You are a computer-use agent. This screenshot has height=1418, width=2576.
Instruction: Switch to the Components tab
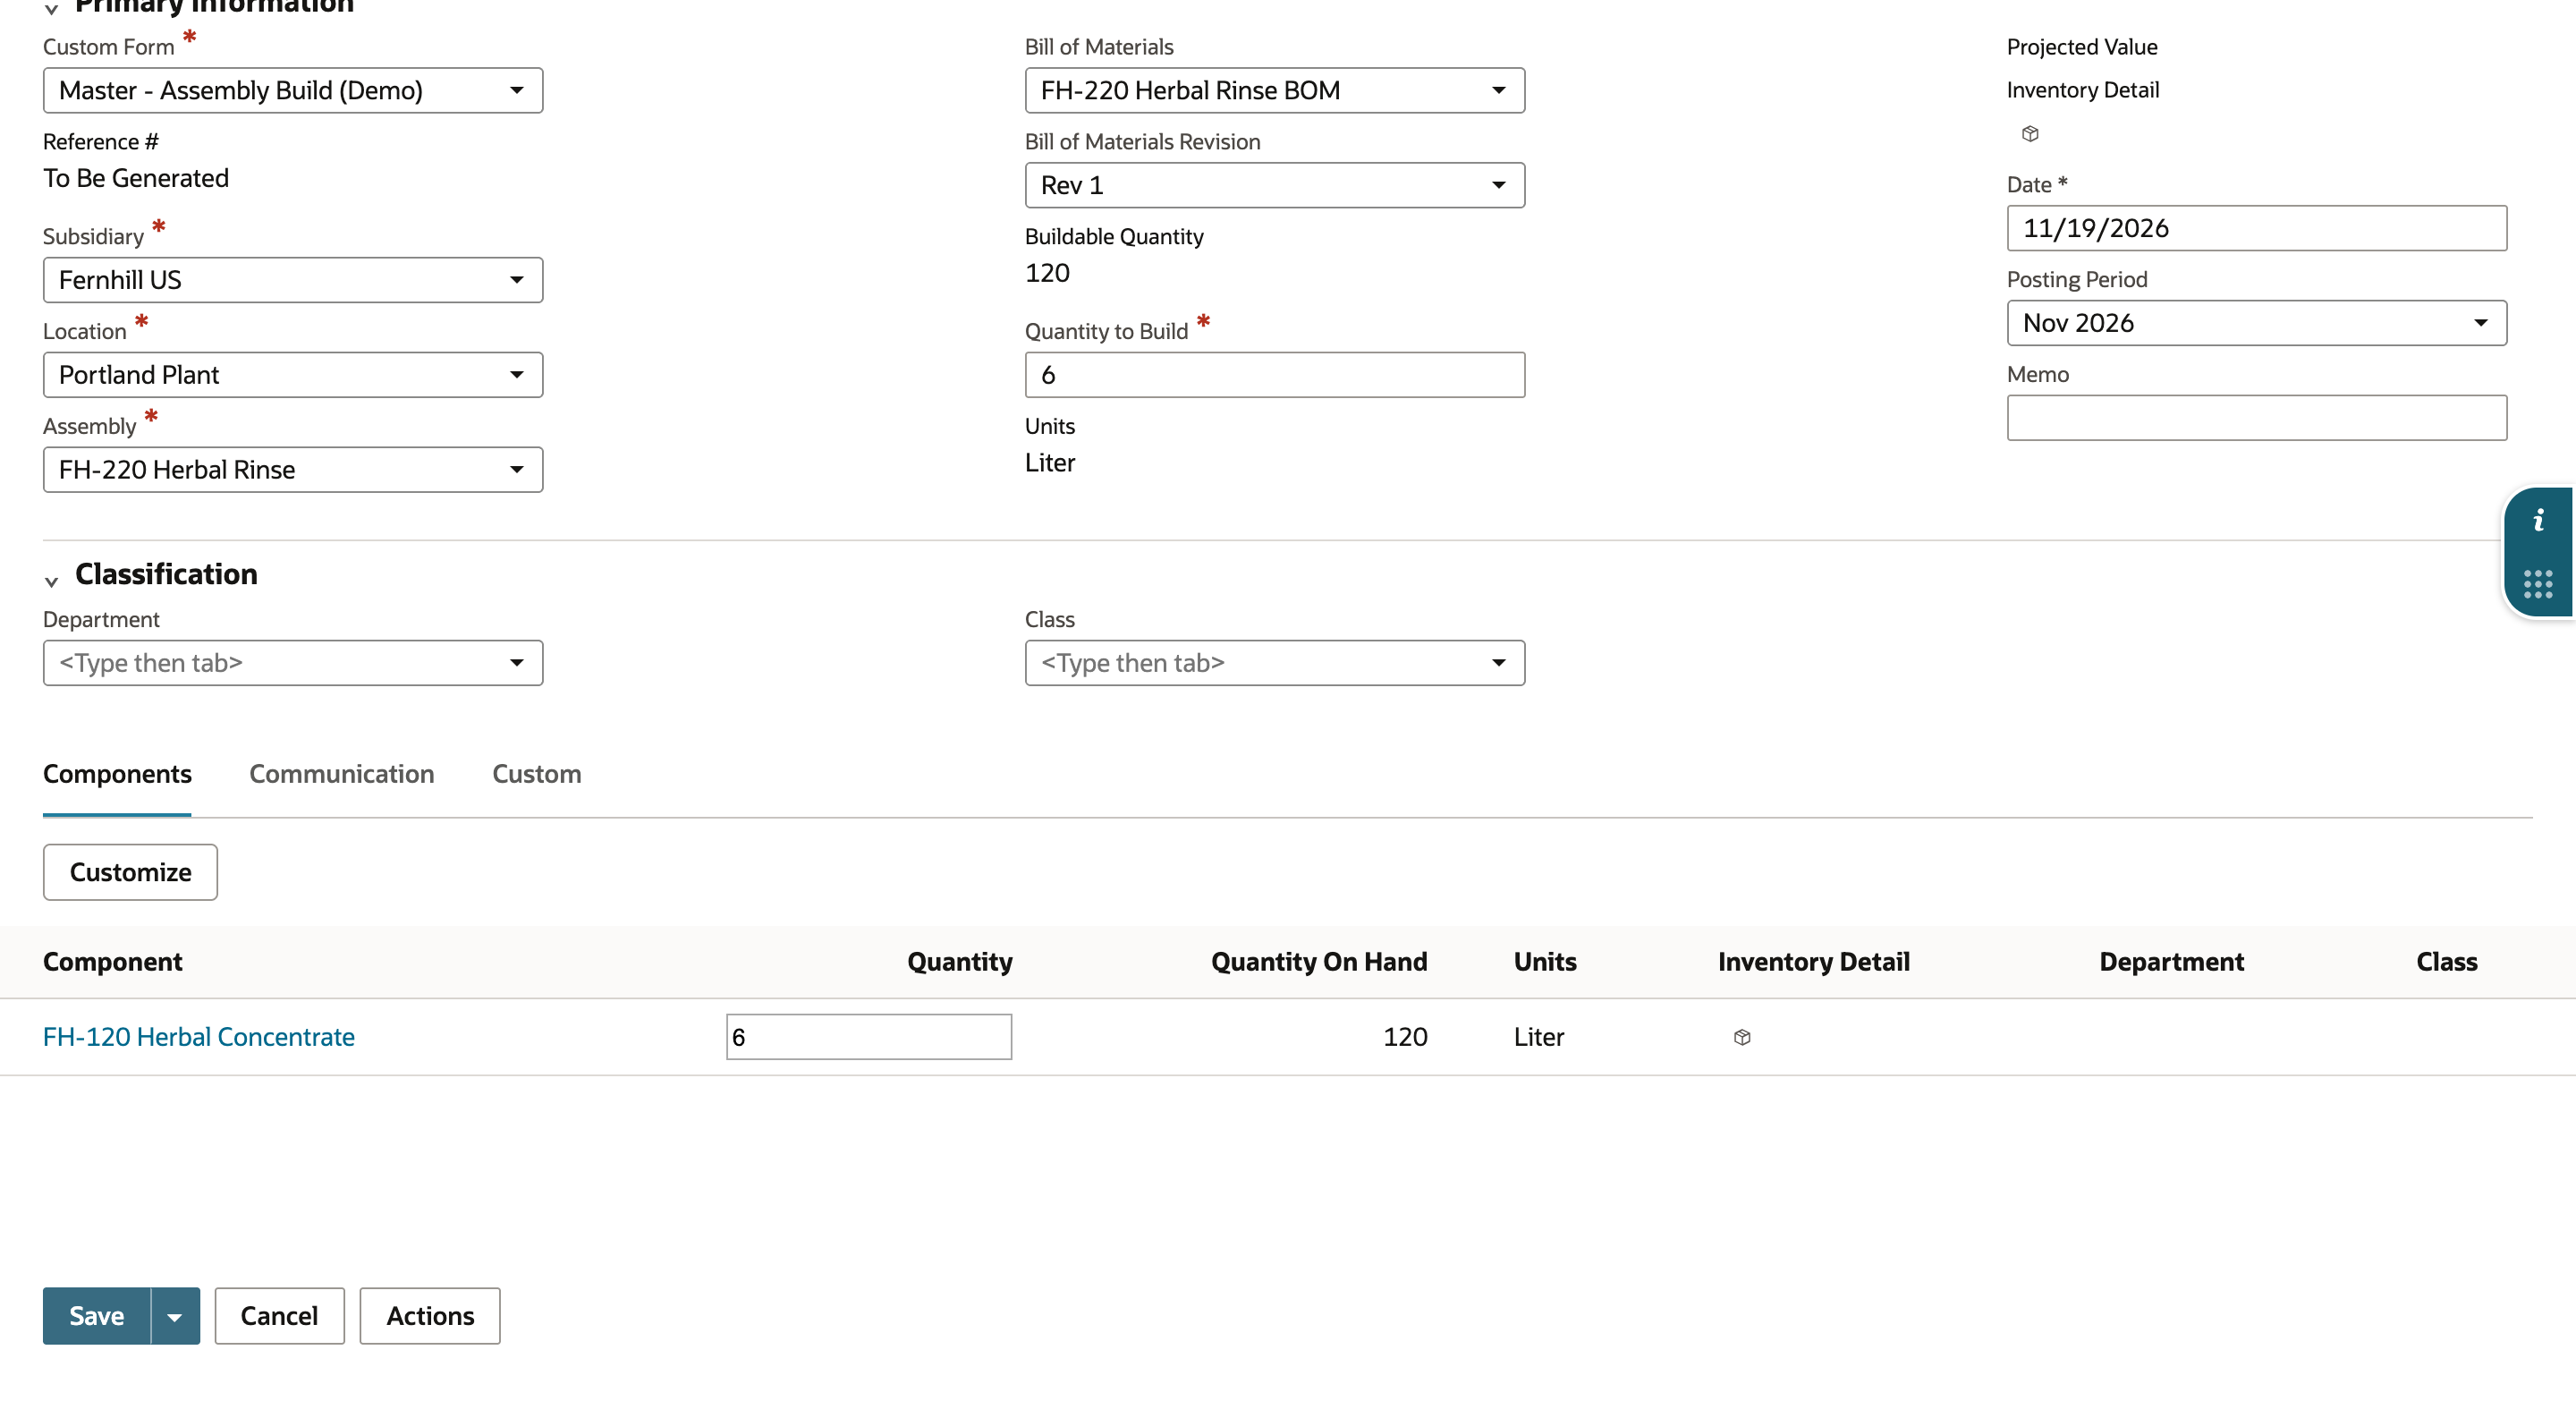(x=117, y=774)
